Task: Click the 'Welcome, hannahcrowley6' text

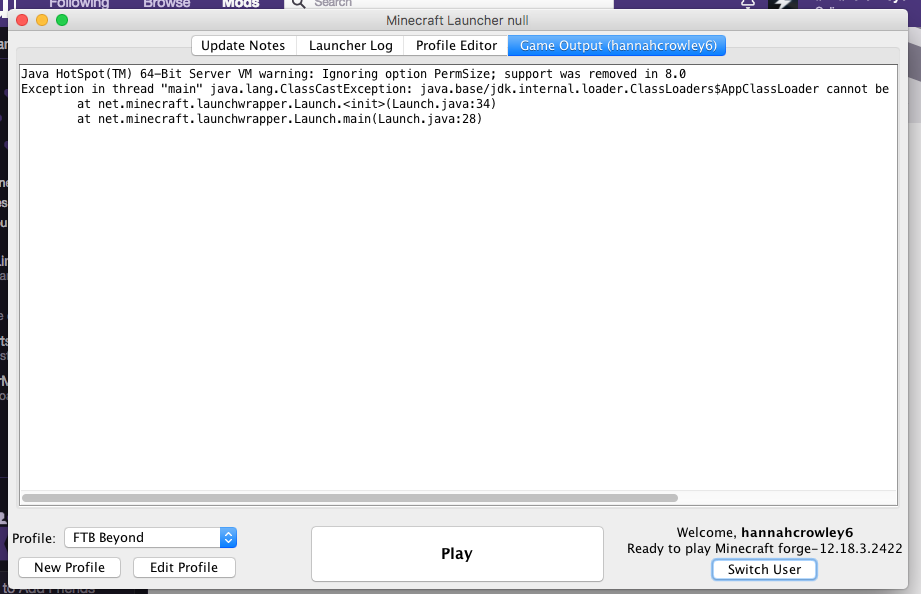Action: (x=764, y=532)
